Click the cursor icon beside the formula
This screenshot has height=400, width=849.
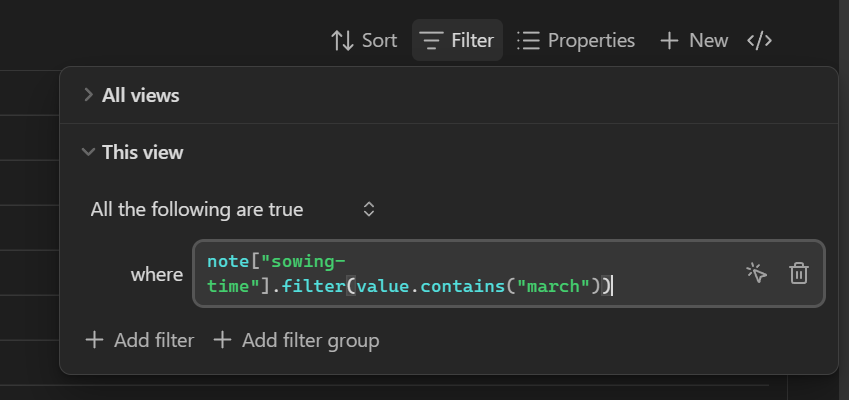(x=756, y=274)
